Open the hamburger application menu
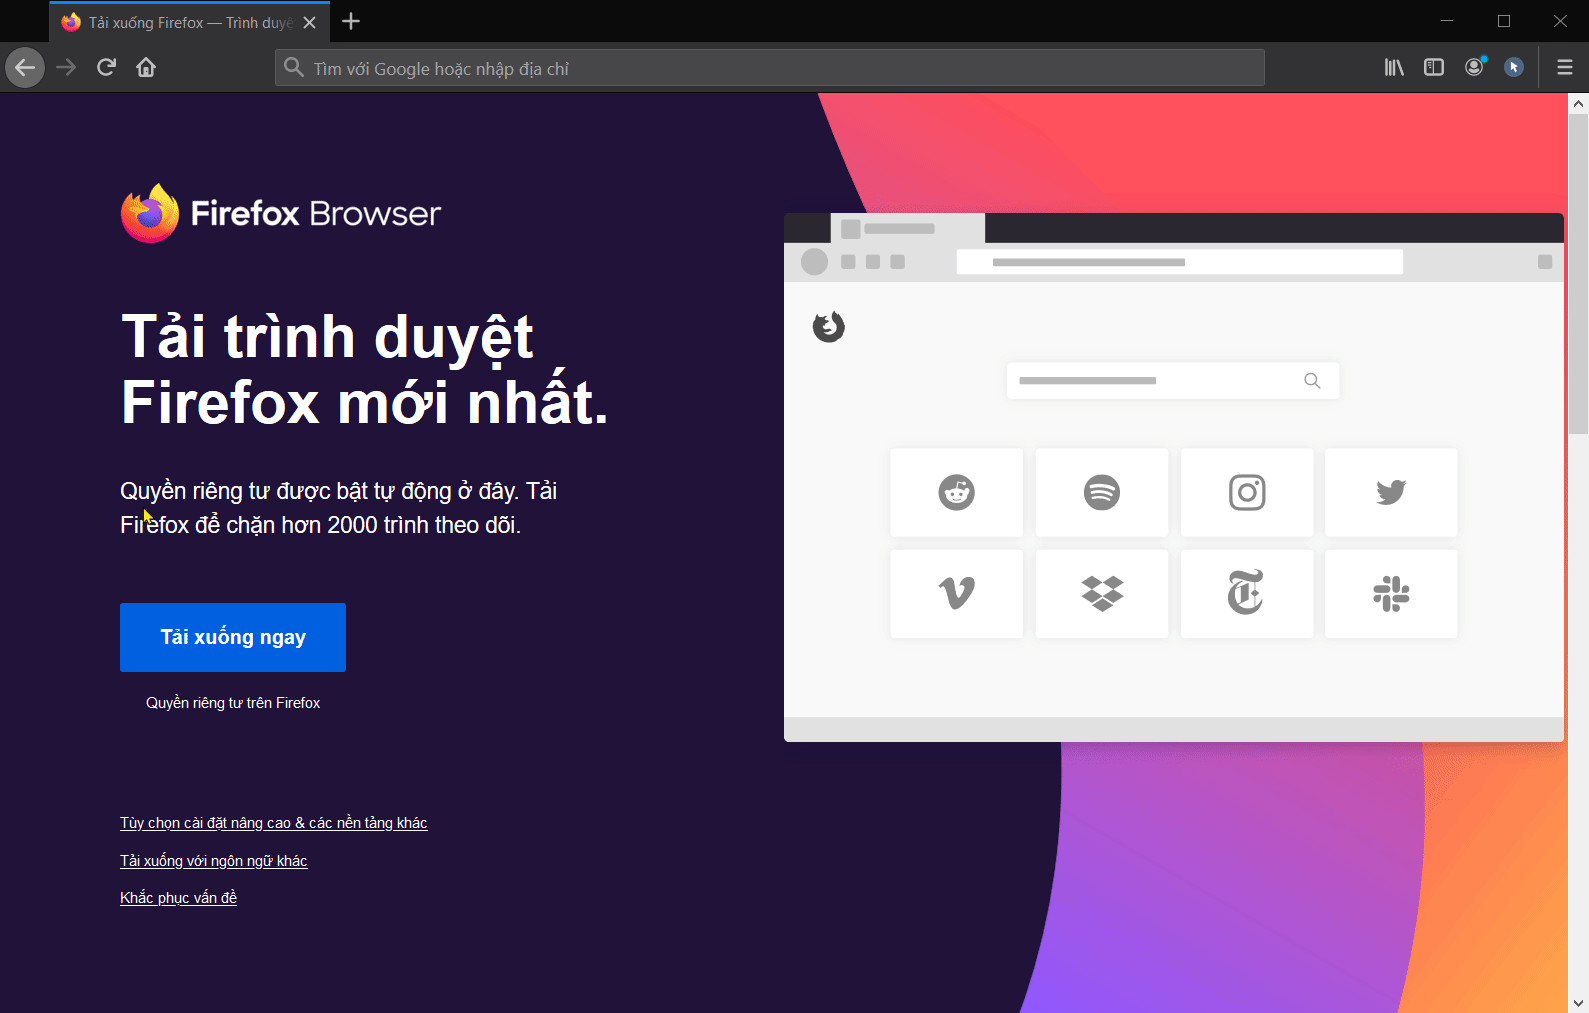Image resolution: width=1589 pixels, height=1013 pixels. 1565,67
